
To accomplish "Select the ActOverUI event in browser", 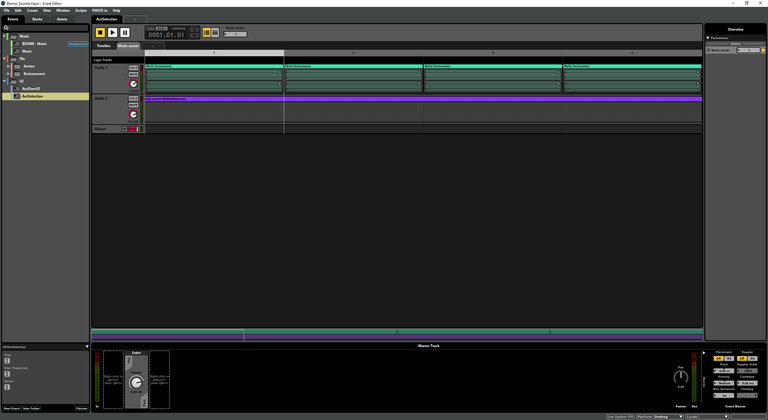I will point(30,89).
